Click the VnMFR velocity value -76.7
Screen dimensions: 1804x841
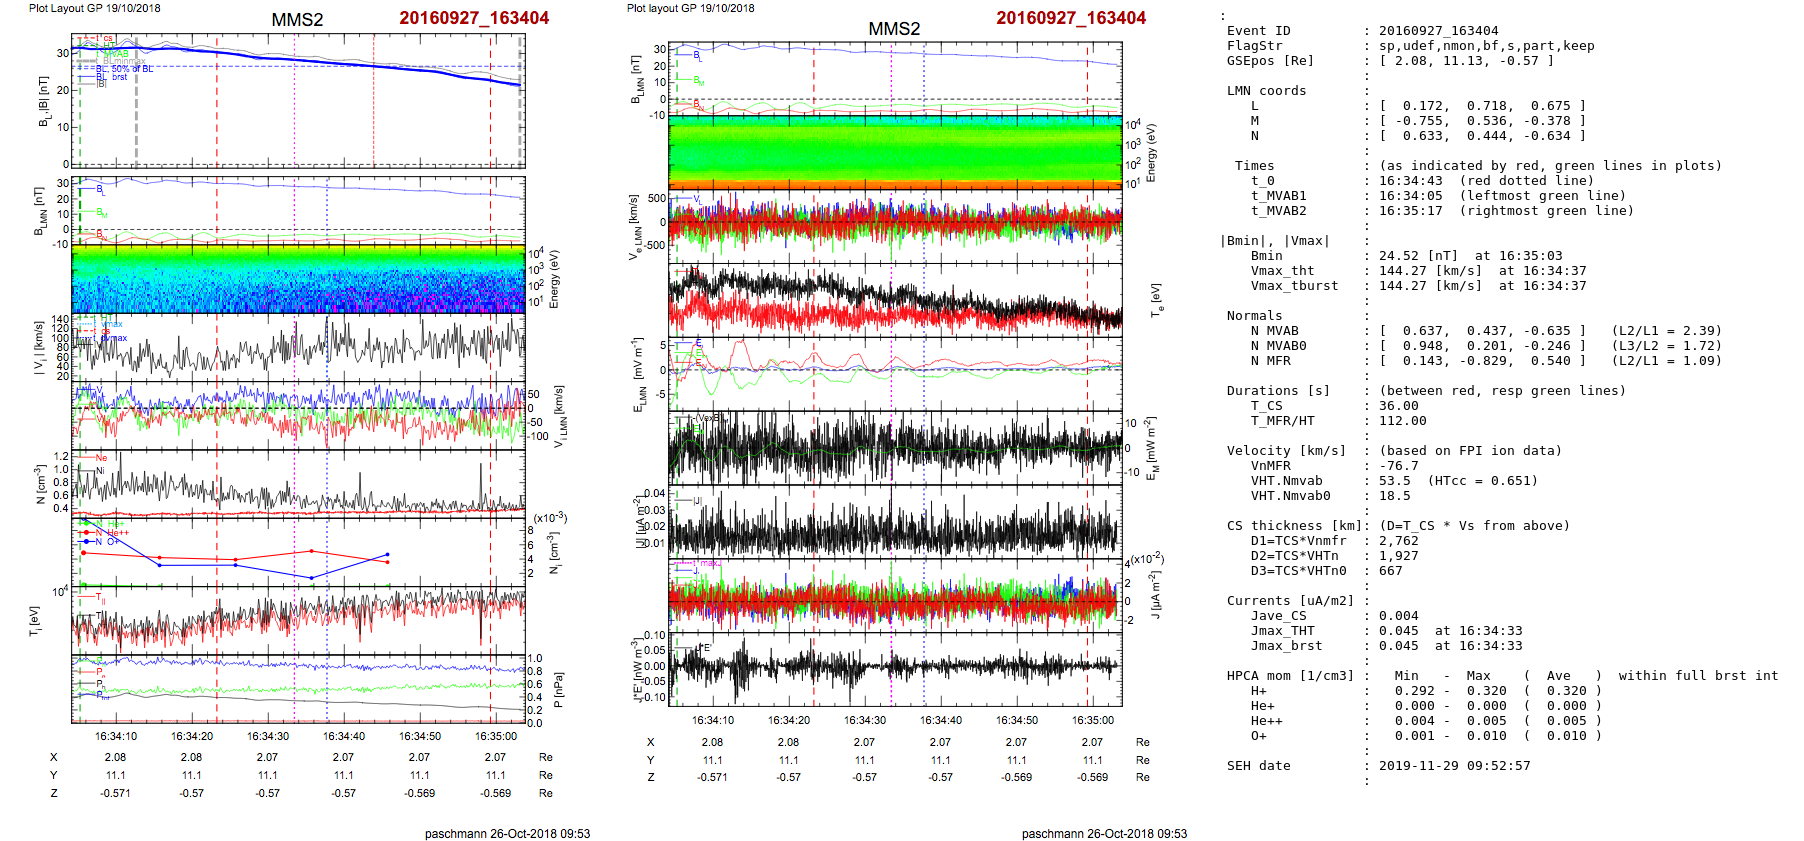pos(1398,466)
